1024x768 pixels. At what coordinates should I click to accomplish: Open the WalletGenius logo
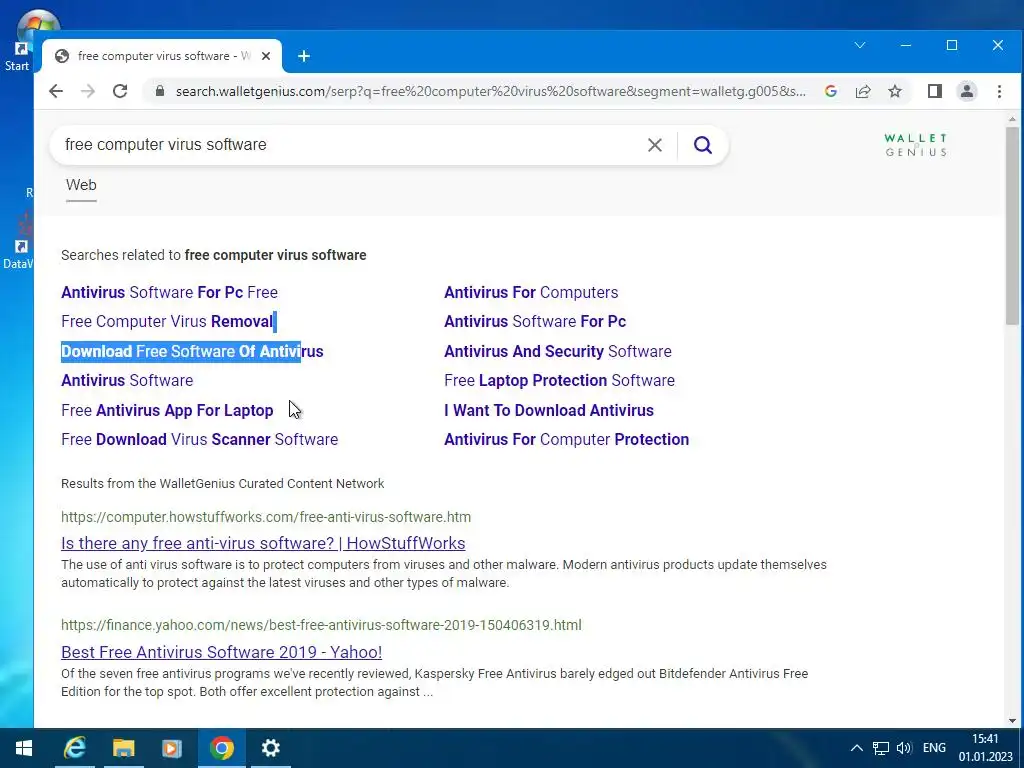[916, 145]
